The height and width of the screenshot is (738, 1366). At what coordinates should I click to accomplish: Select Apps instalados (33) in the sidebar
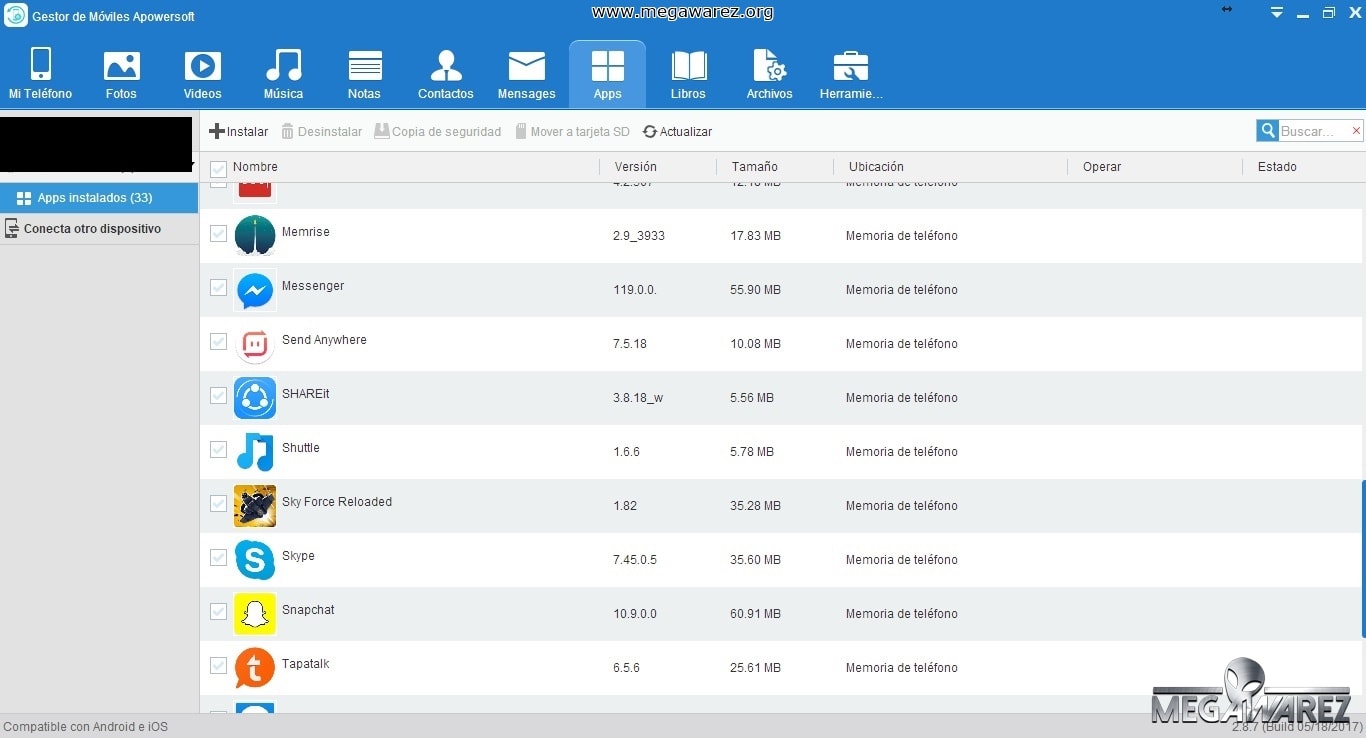click(99, 198)
